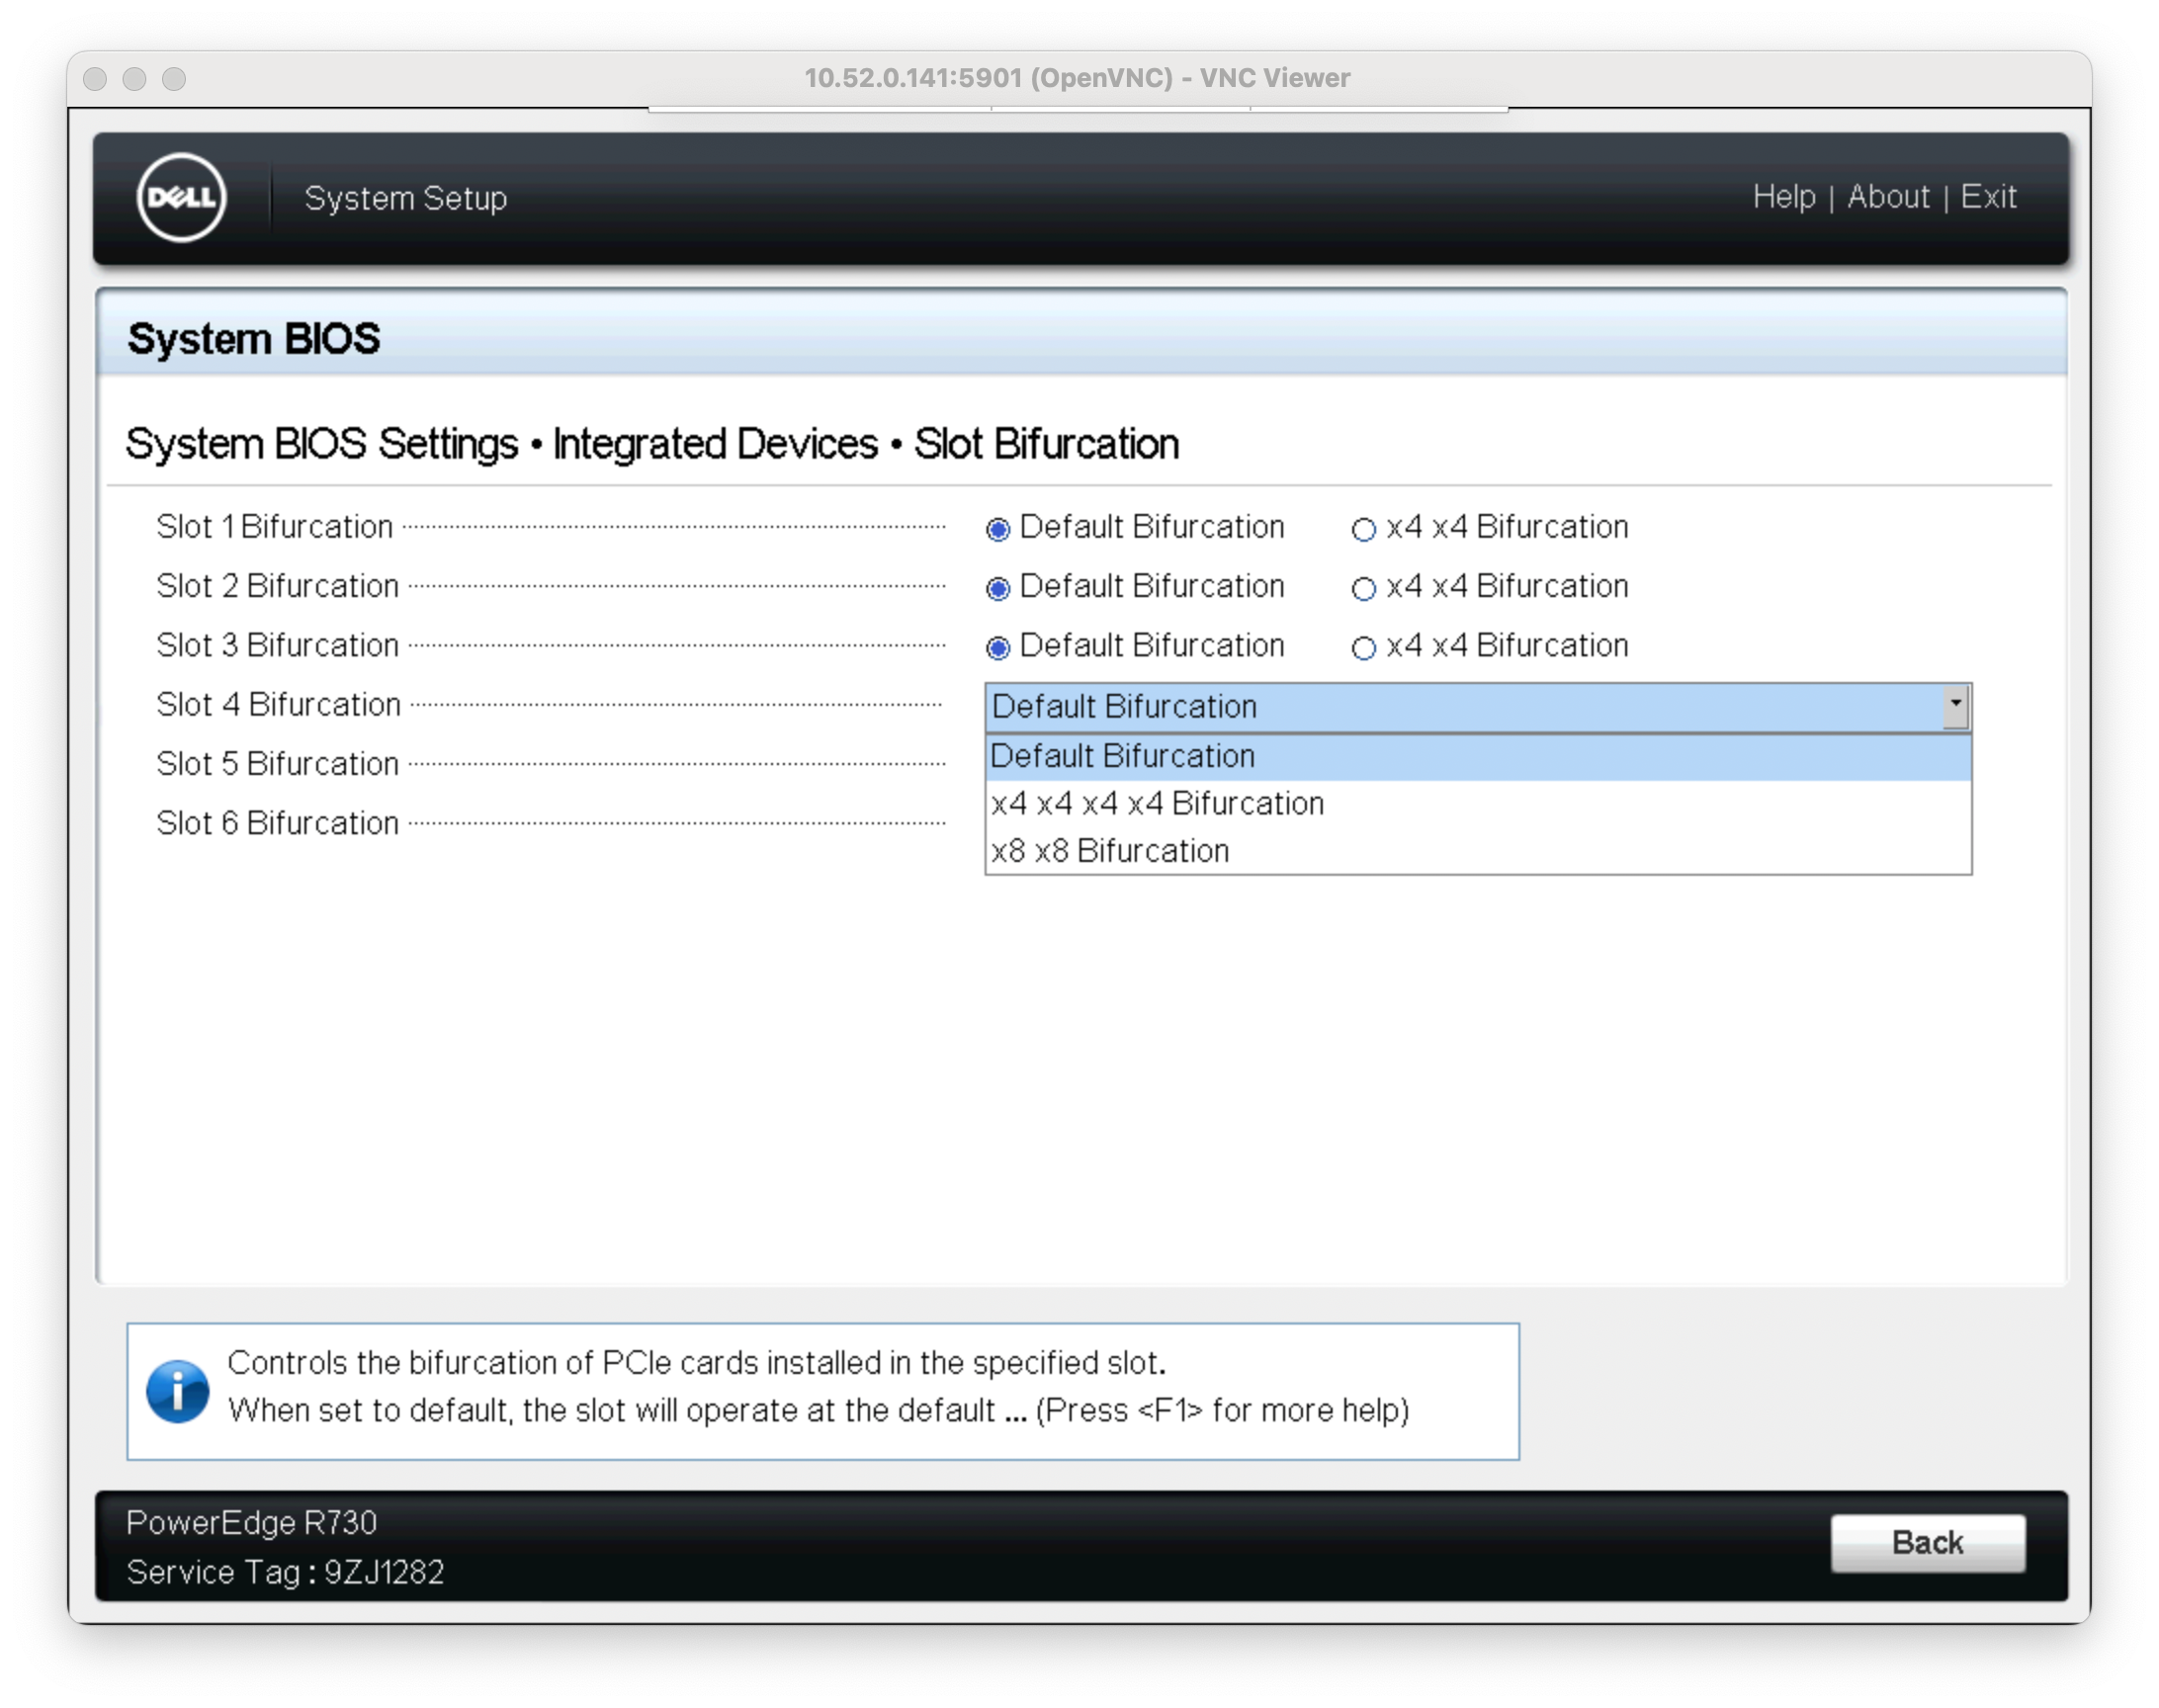Click the Service Tag 9ZJ1282 text
Image resolution: width=2159 pixels, height=1708 pixels.
(x=285, y=1572)
